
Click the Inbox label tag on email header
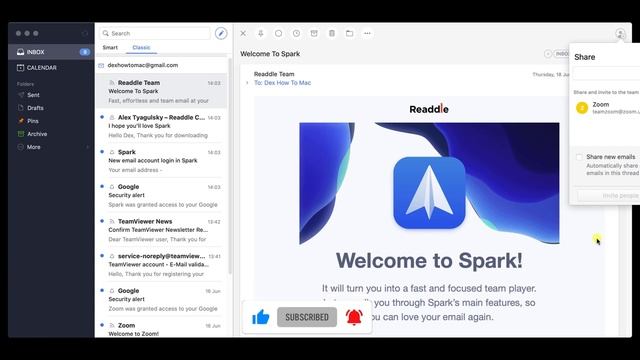pyautogui.click(x=562, y=54)
